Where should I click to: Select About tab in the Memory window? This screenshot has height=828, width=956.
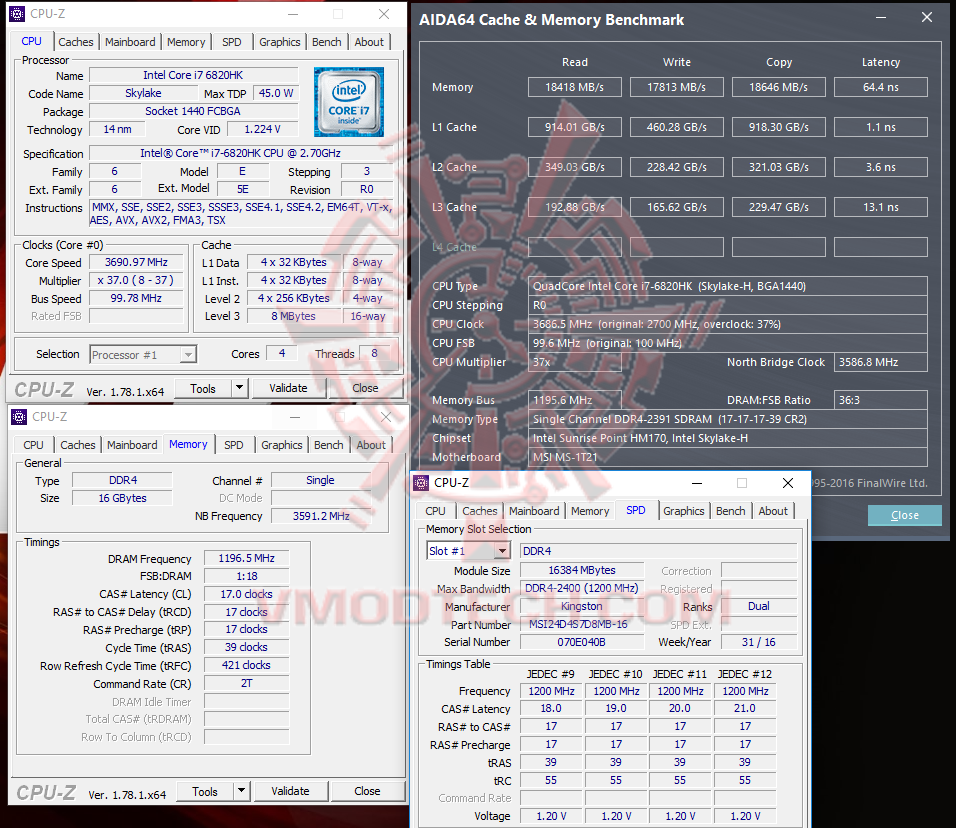371,445
